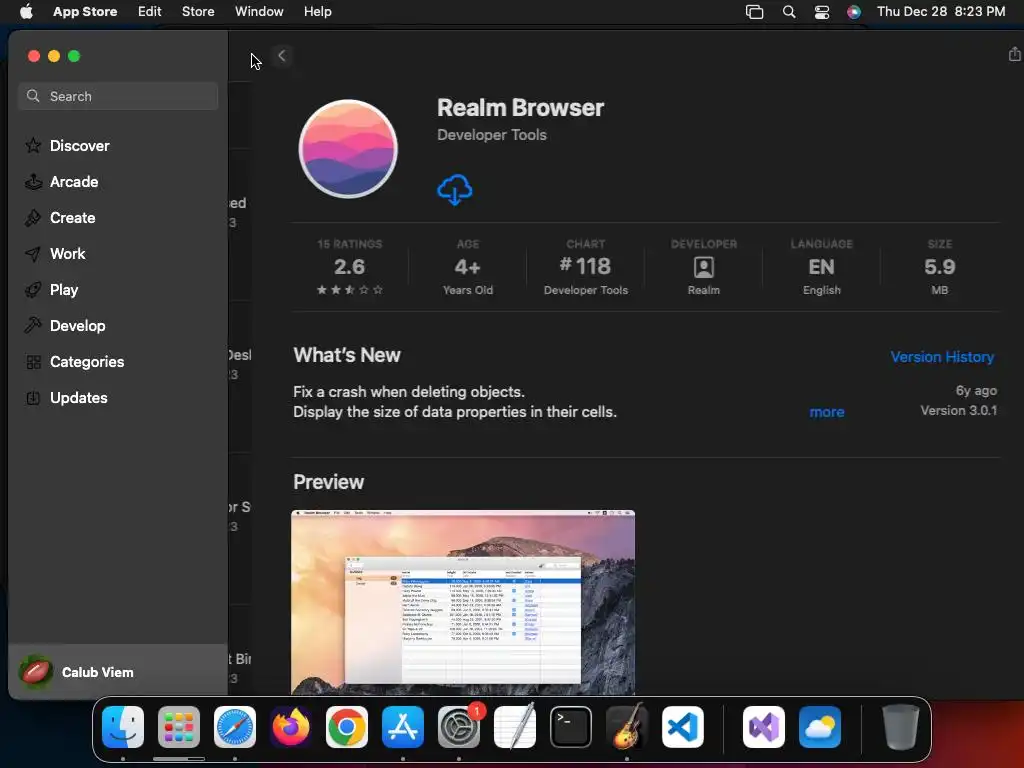Open Spotlight search in menu bar
The image size is (1024, 768).
(789, 12)
